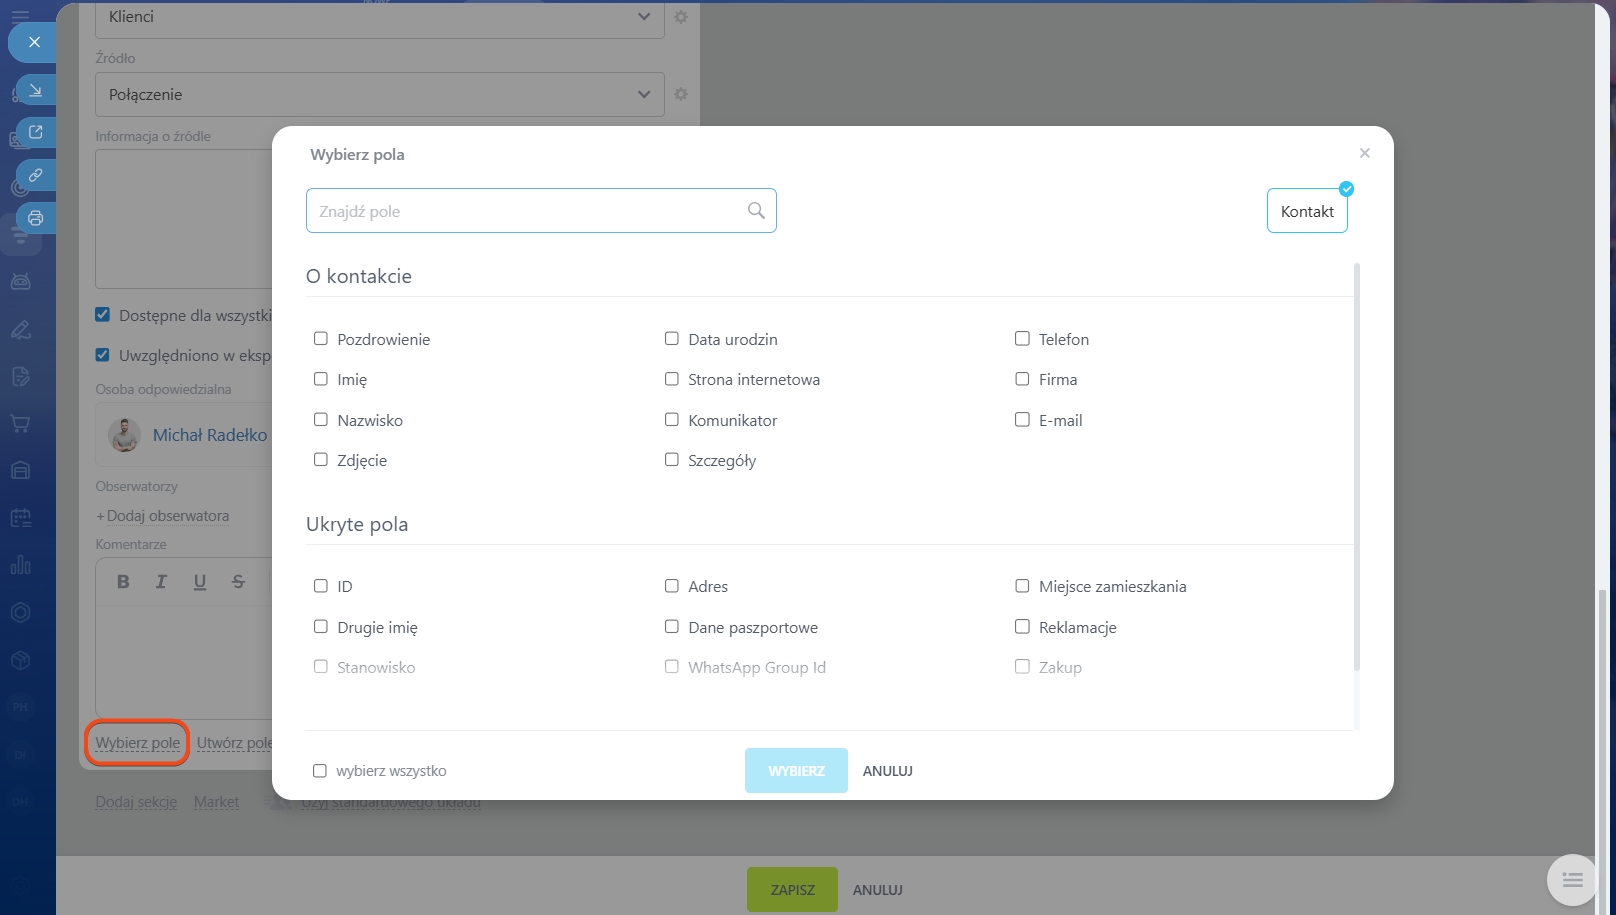Check the Data urodzin field checkbox
The image size is (1616, 915).
[x=672, y=339]
